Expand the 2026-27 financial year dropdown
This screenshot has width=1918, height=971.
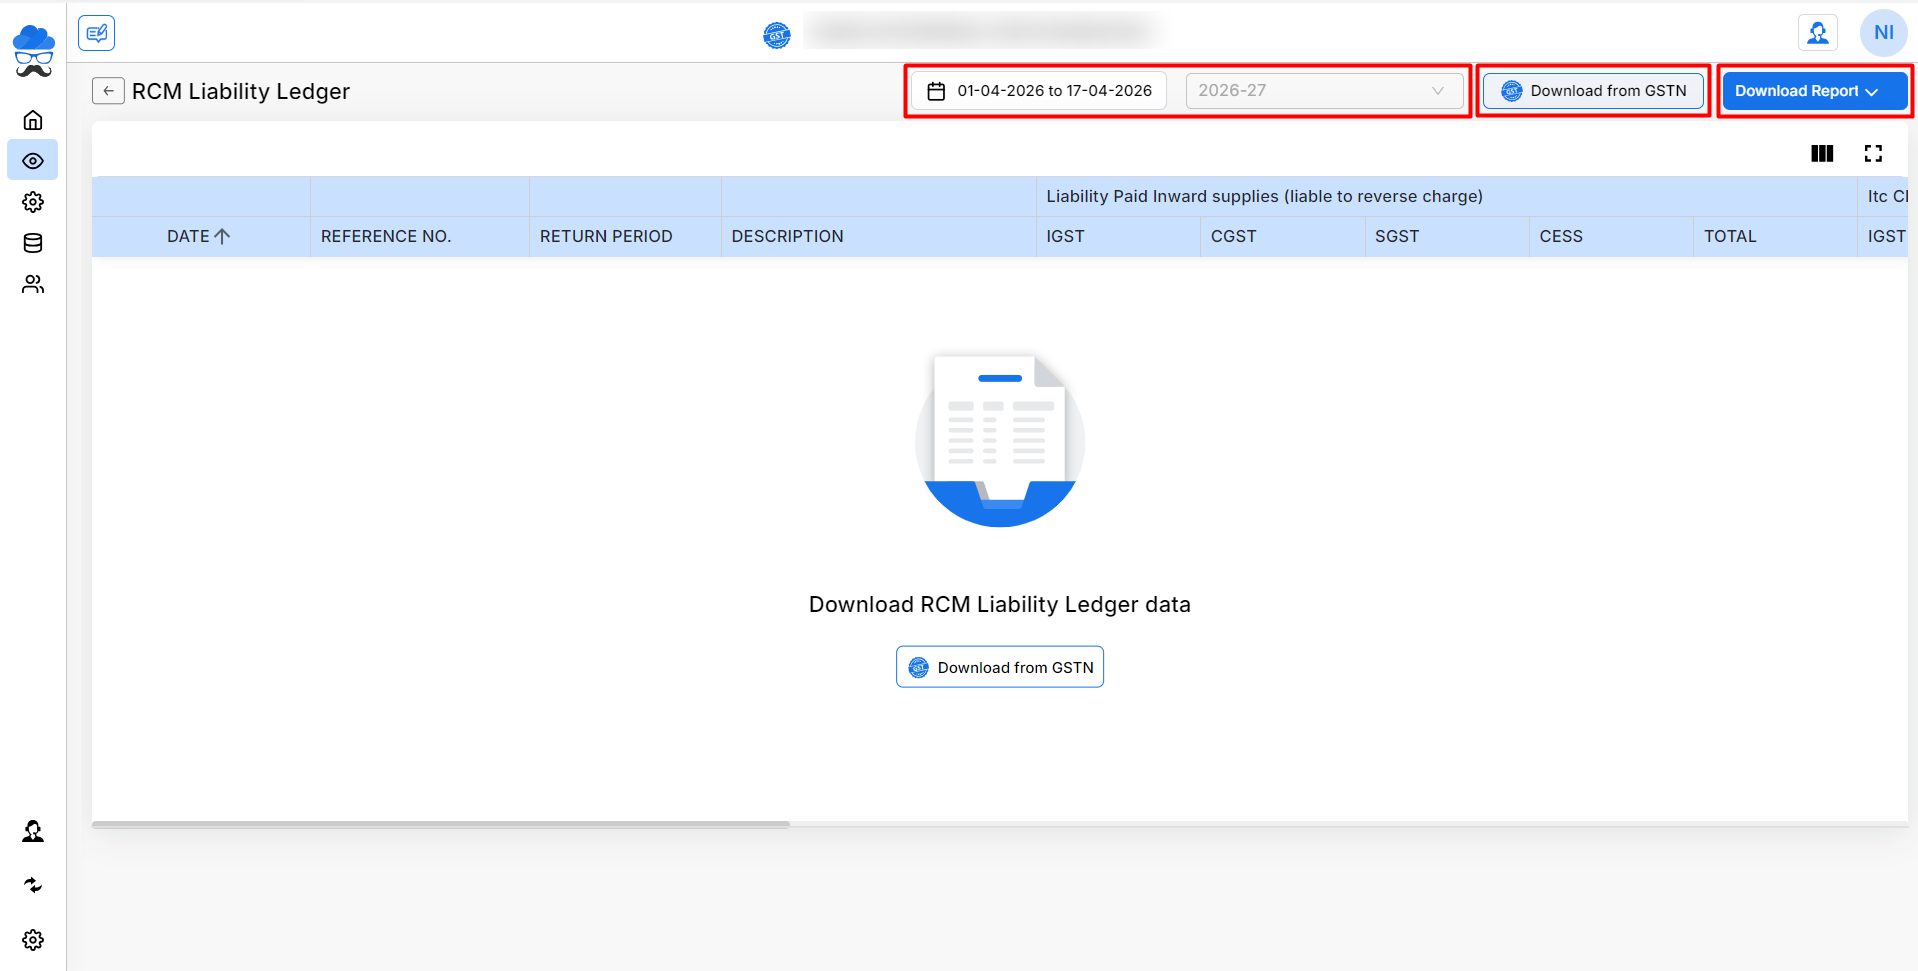click(1323, 91)
